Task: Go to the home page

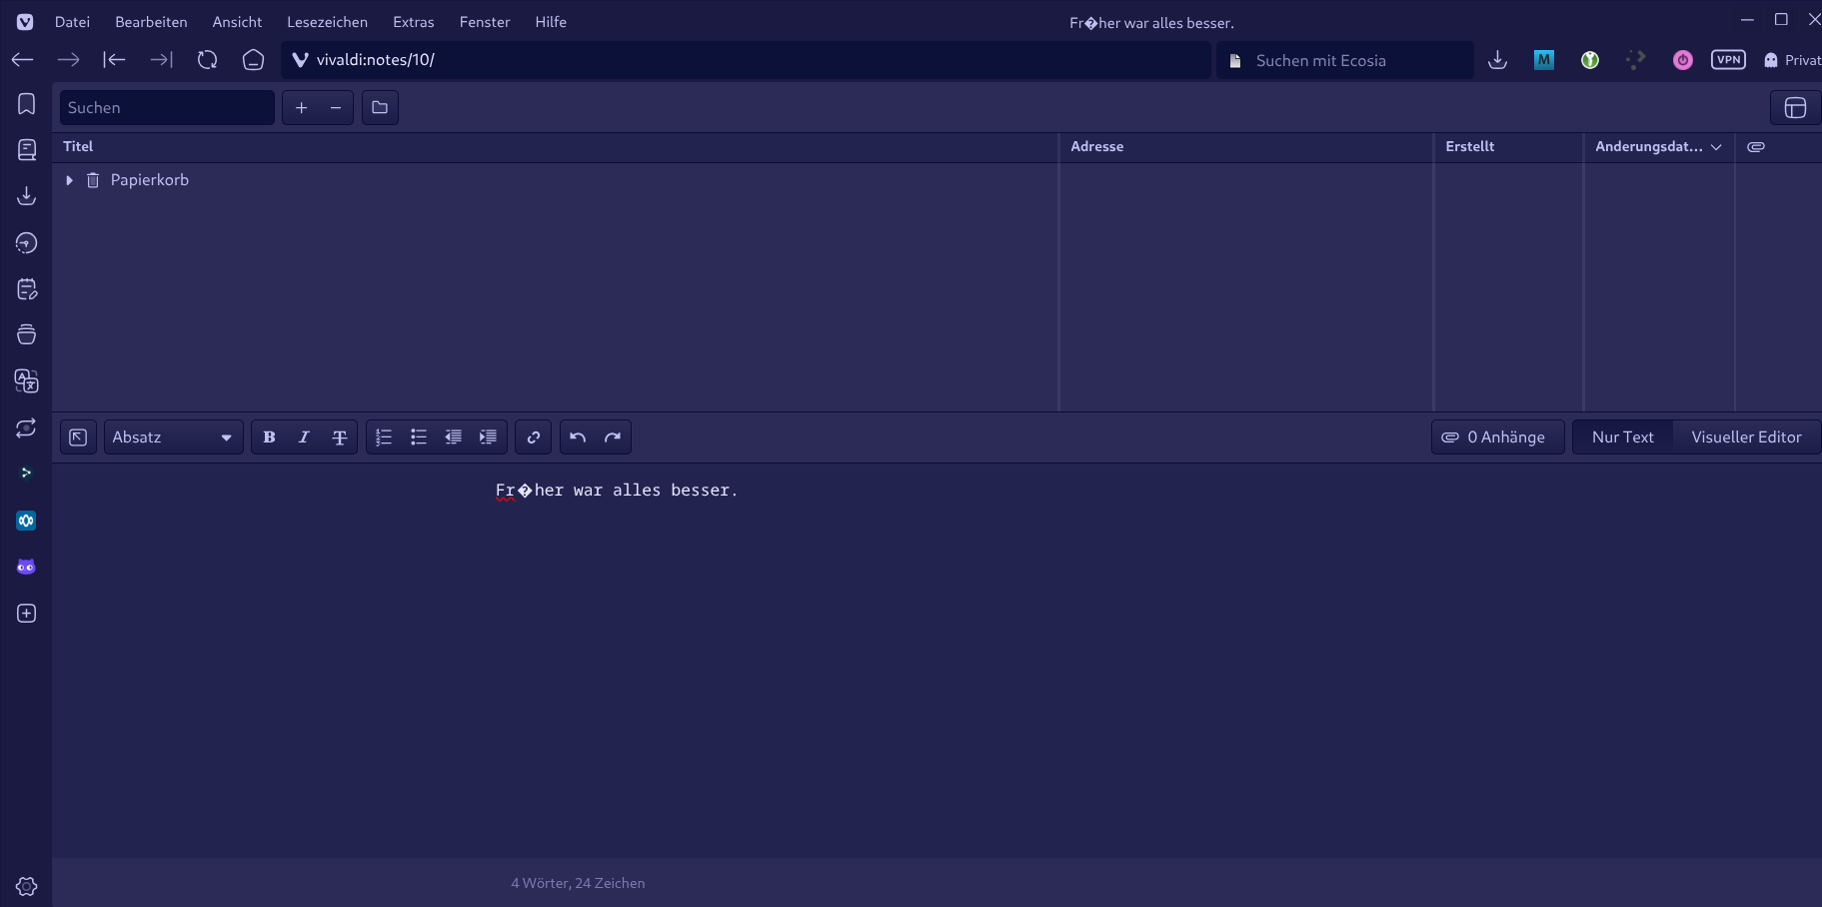Action: click(254, 60)
